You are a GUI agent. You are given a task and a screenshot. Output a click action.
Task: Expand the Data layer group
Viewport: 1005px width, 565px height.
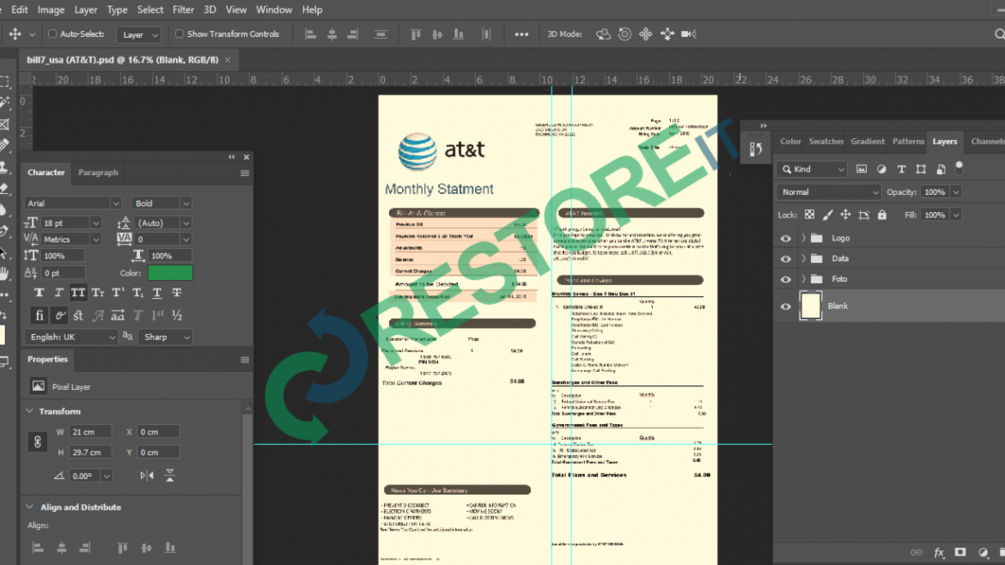pyautogui.click(x=803, y=259)
